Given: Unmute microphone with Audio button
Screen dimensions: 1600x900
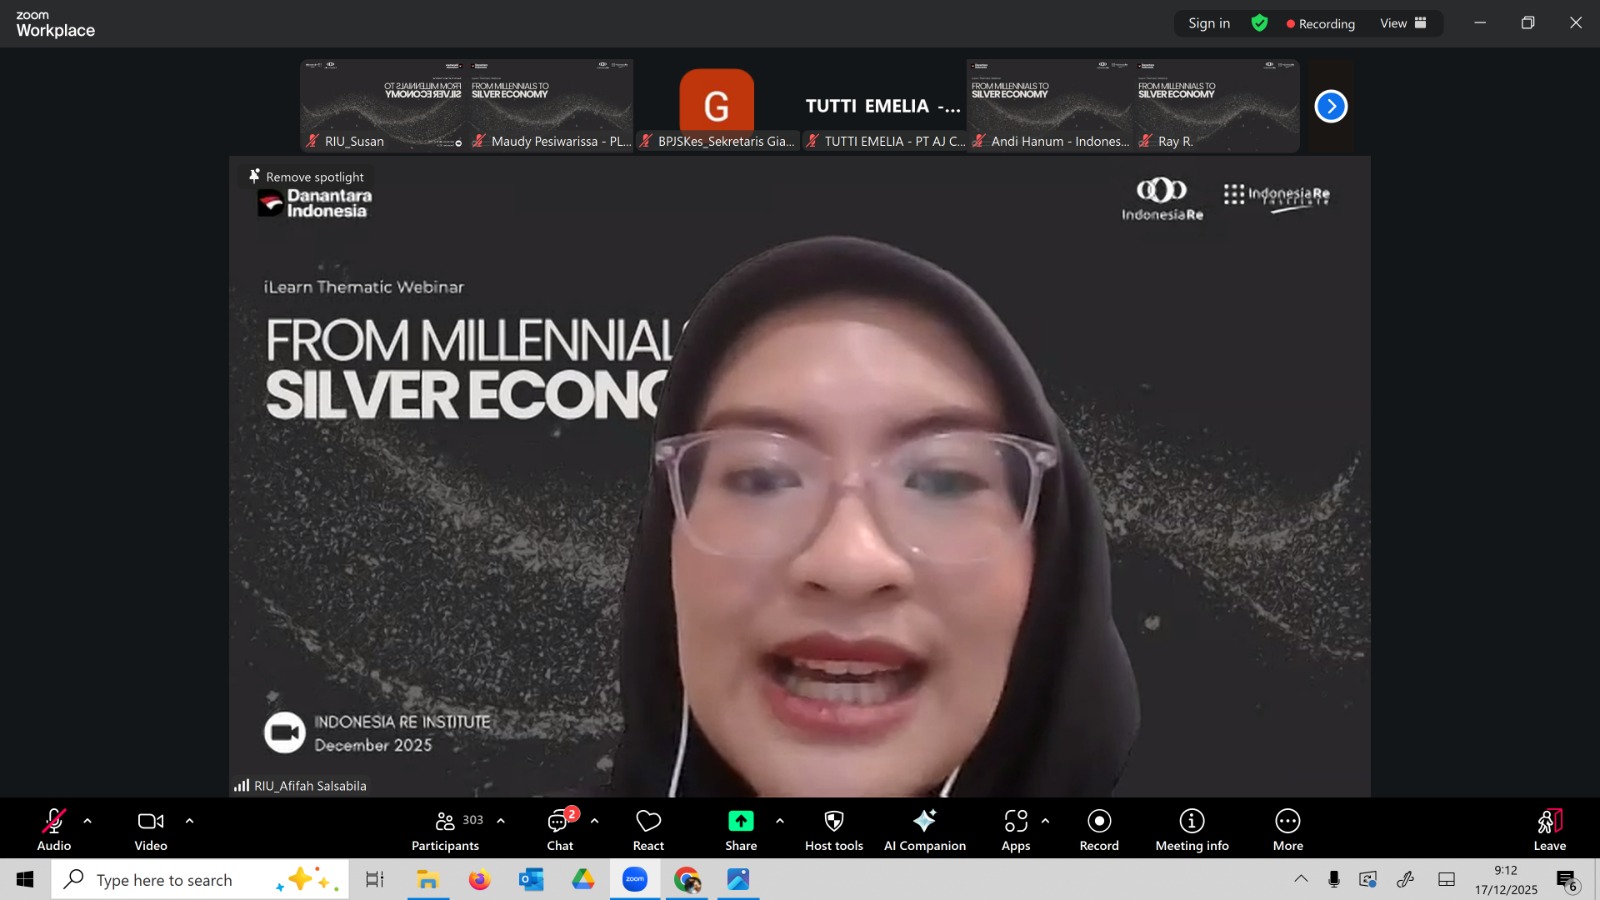Looking at the screenshot, I should (x=54, y=830).
